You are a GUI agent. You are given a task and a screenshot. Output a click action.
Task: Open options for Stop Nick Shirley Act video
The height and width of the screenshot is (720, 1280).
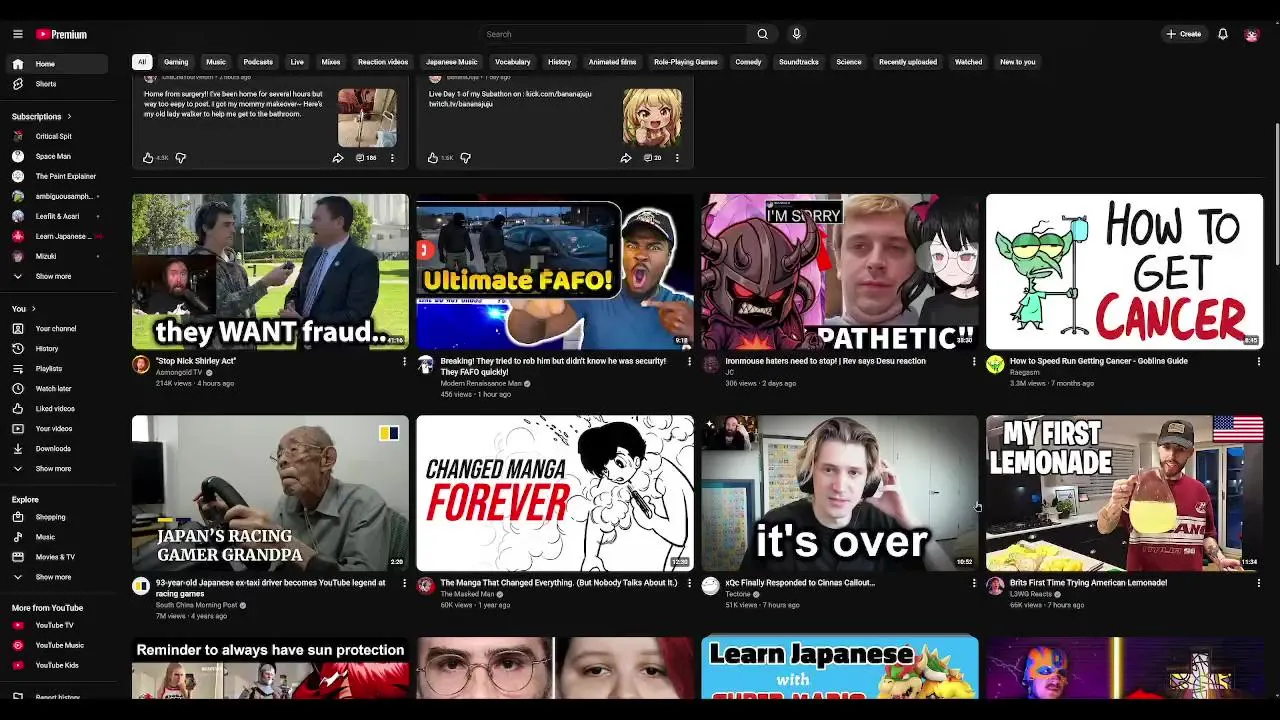tap(404, 361)
